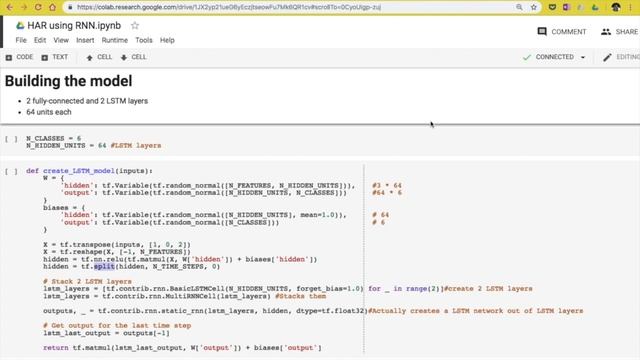Viewport: 640px width, 360px height.
Task: Click the 'X = tf.reshape(X, [-1, N_FEATURES])' line
Action: [x=117, y=252]
